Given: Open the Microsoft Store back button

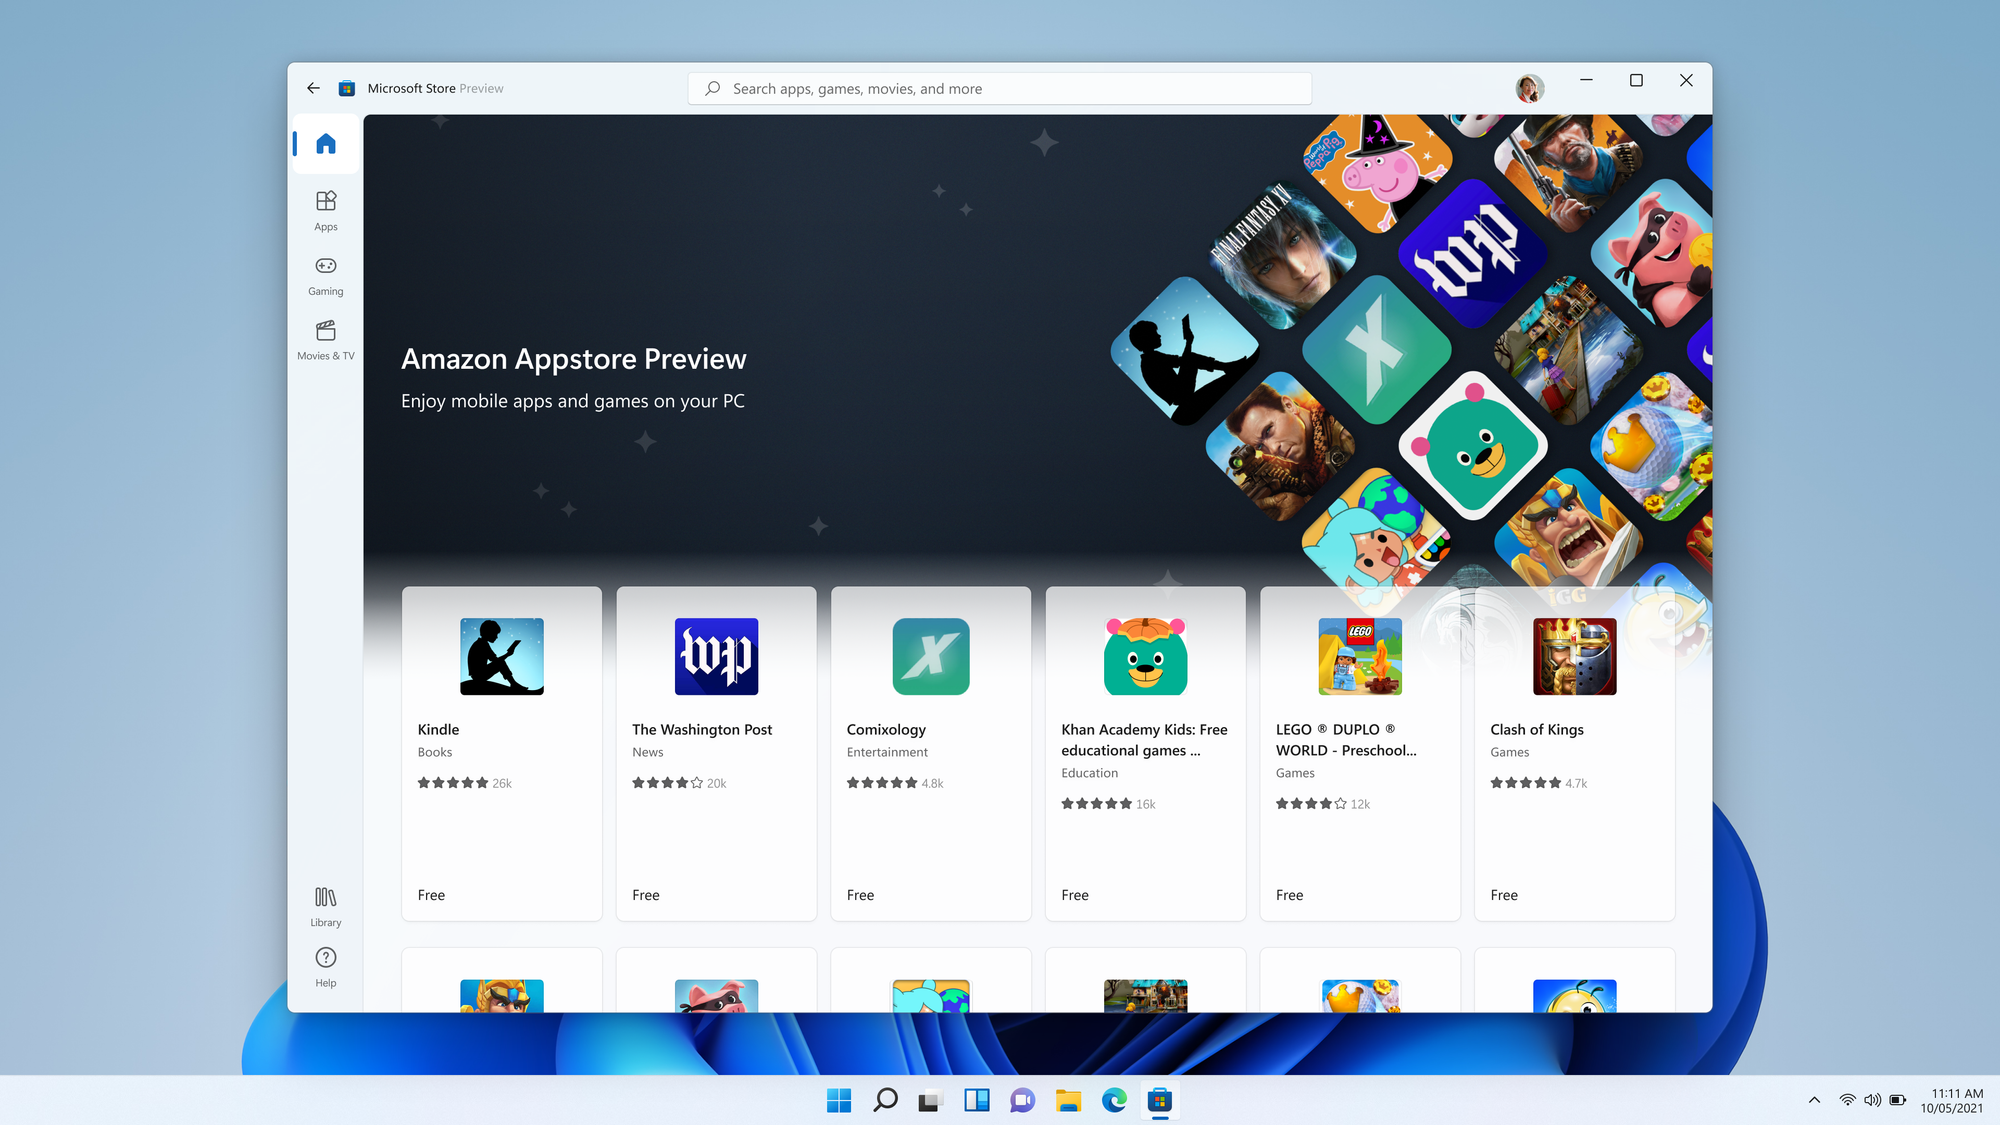Looking at the screenshot, I should pyautogui.click(x=316, y=87).
